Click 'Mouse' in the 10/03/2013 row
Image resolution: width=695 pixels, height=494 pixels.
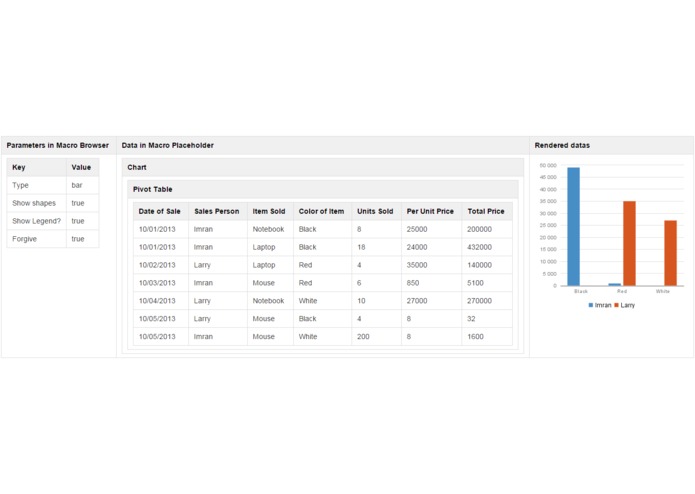[x=270, y=283]
